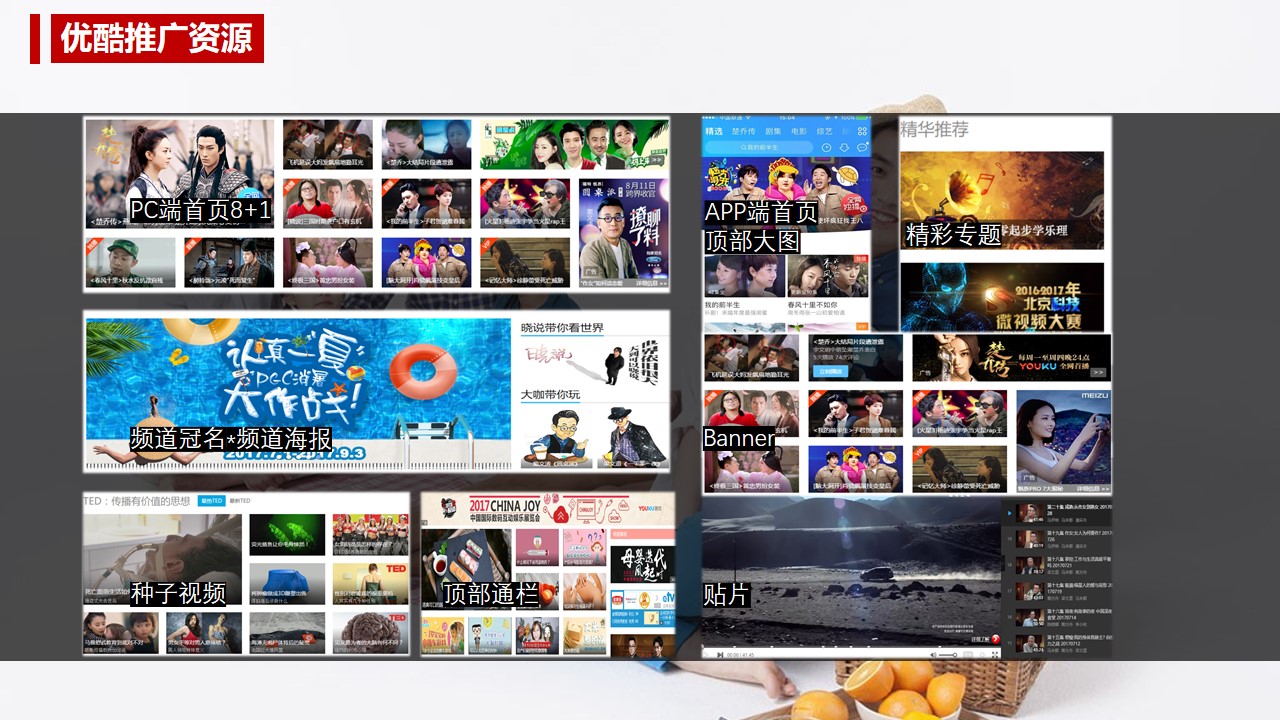The height and width of the screenshot is (720, 1280).
Task: Click the 精华推荐 heading
Action: coord(934,129)
